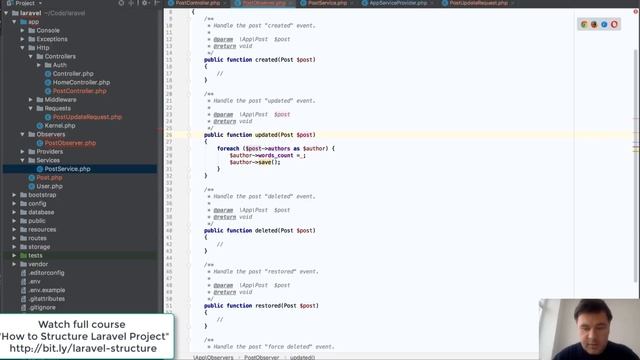The image size is (640, 360).
Task: Collapse the app folder
Action: pyautogui.click(x=14, y=22)
